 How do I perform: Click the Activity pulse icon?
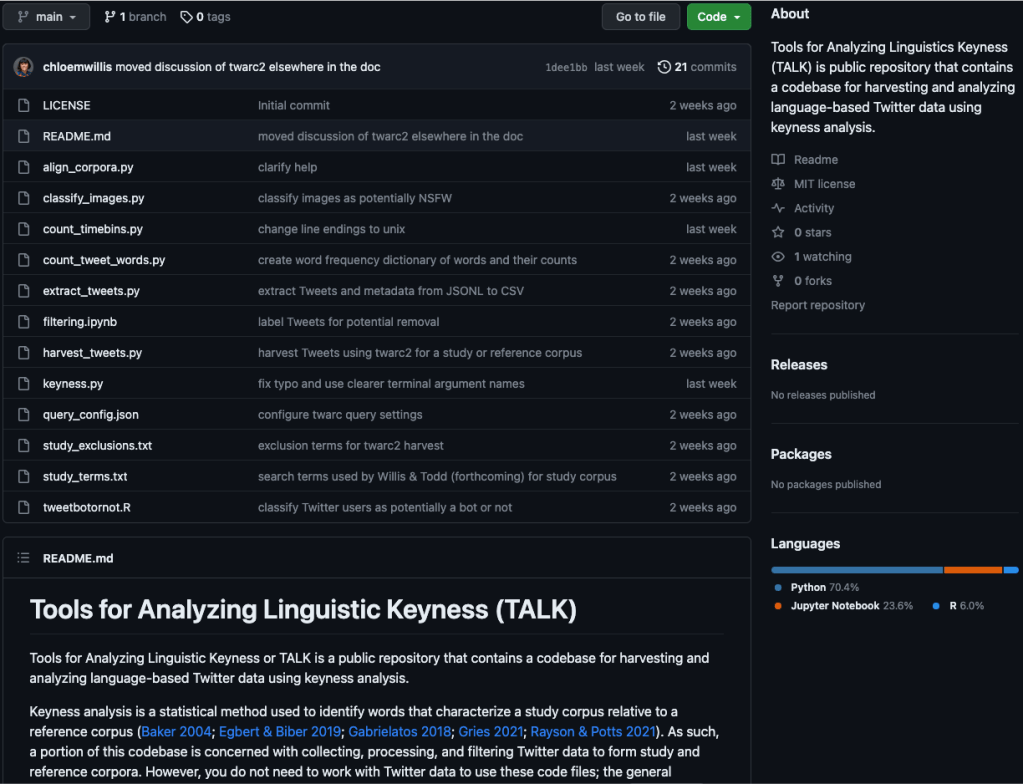click(x=778, y=208)
